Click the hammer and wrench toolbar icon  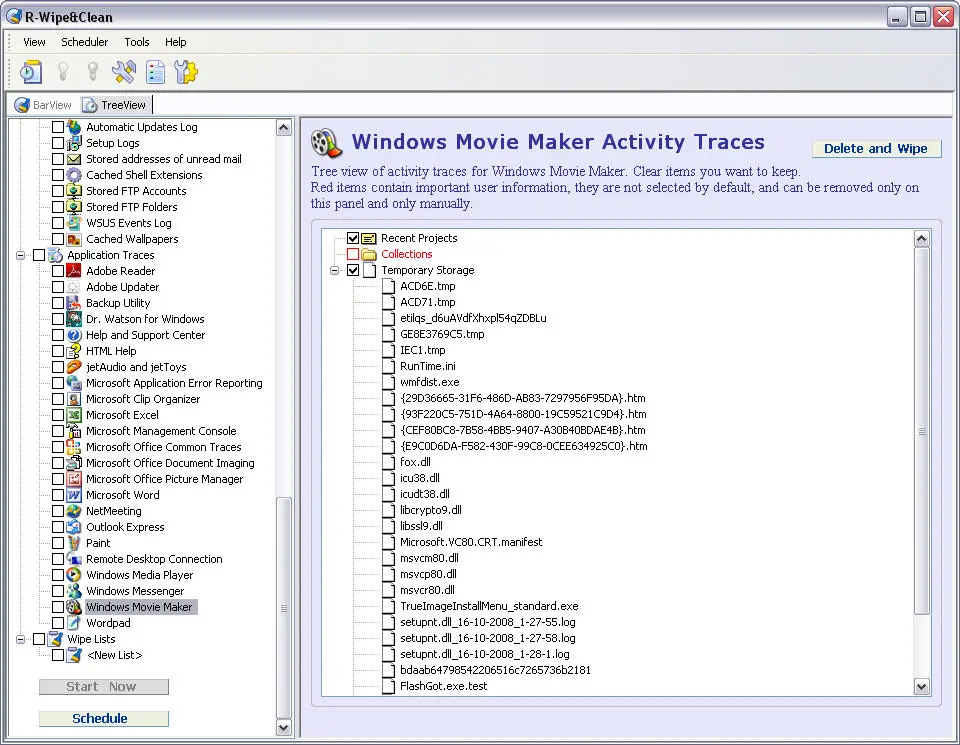click(124, 72)
